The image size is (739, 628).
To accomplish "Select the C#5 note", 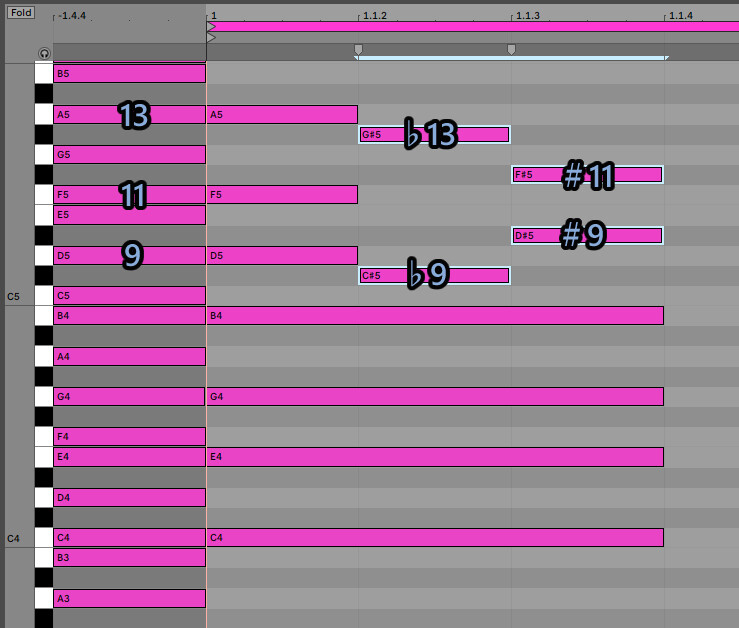I will [434, 275].
